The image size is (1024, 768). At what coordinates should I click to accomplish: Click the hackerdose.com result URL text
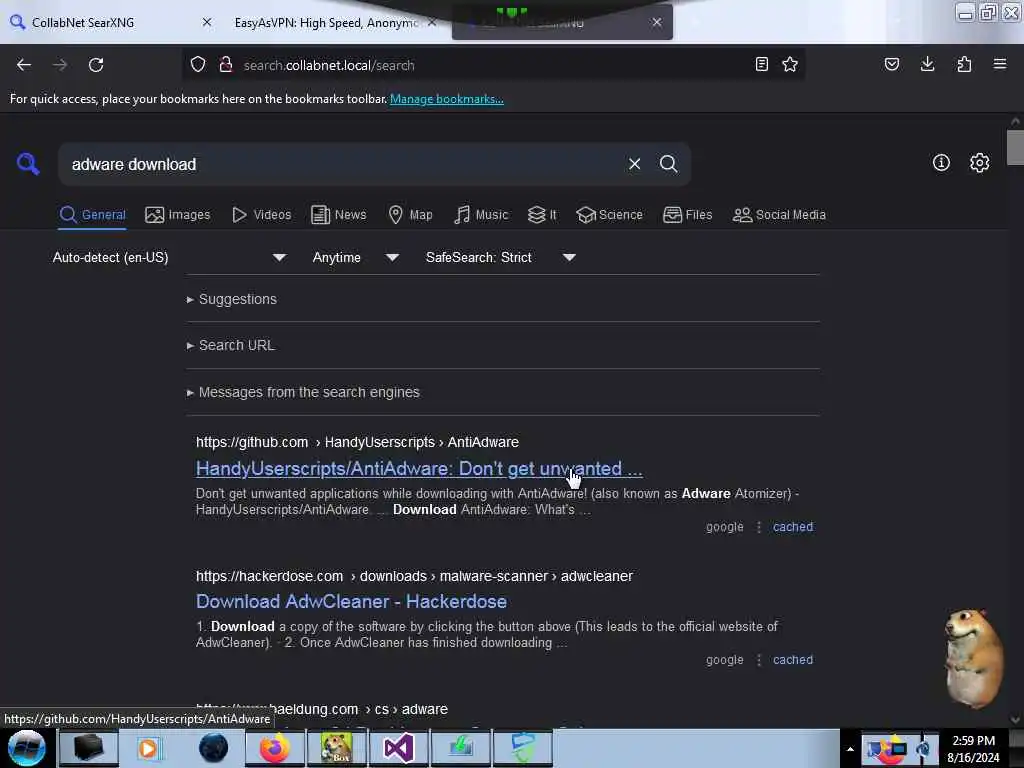pos(414,577)
